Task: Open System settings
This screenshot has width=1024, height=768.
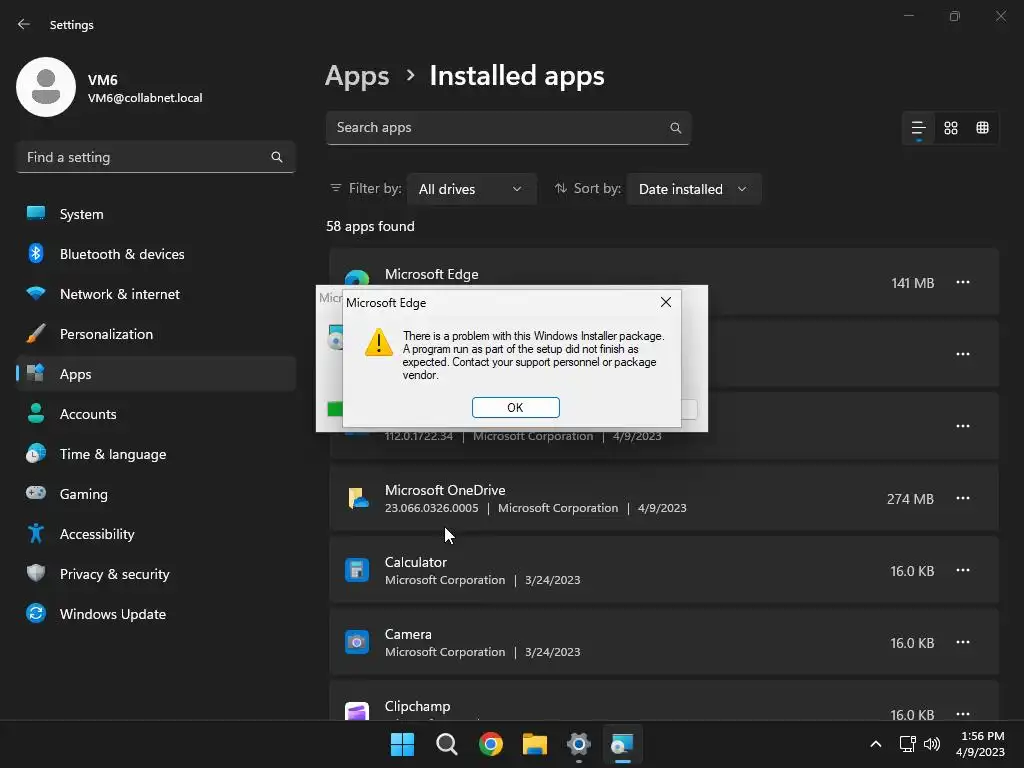Action: (155, 214)
